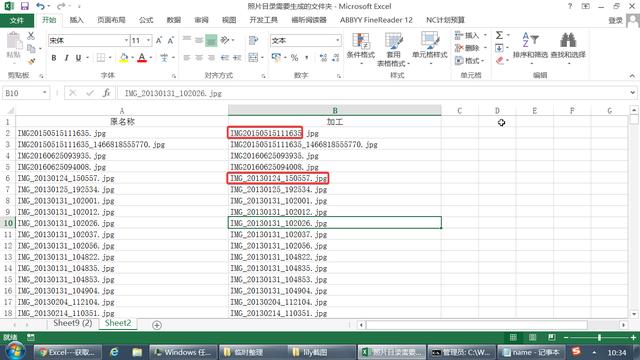The height and width of the screenshot is (360, 640).
Task: Switch to the Data tab
Action: click(x=173, y=20)
